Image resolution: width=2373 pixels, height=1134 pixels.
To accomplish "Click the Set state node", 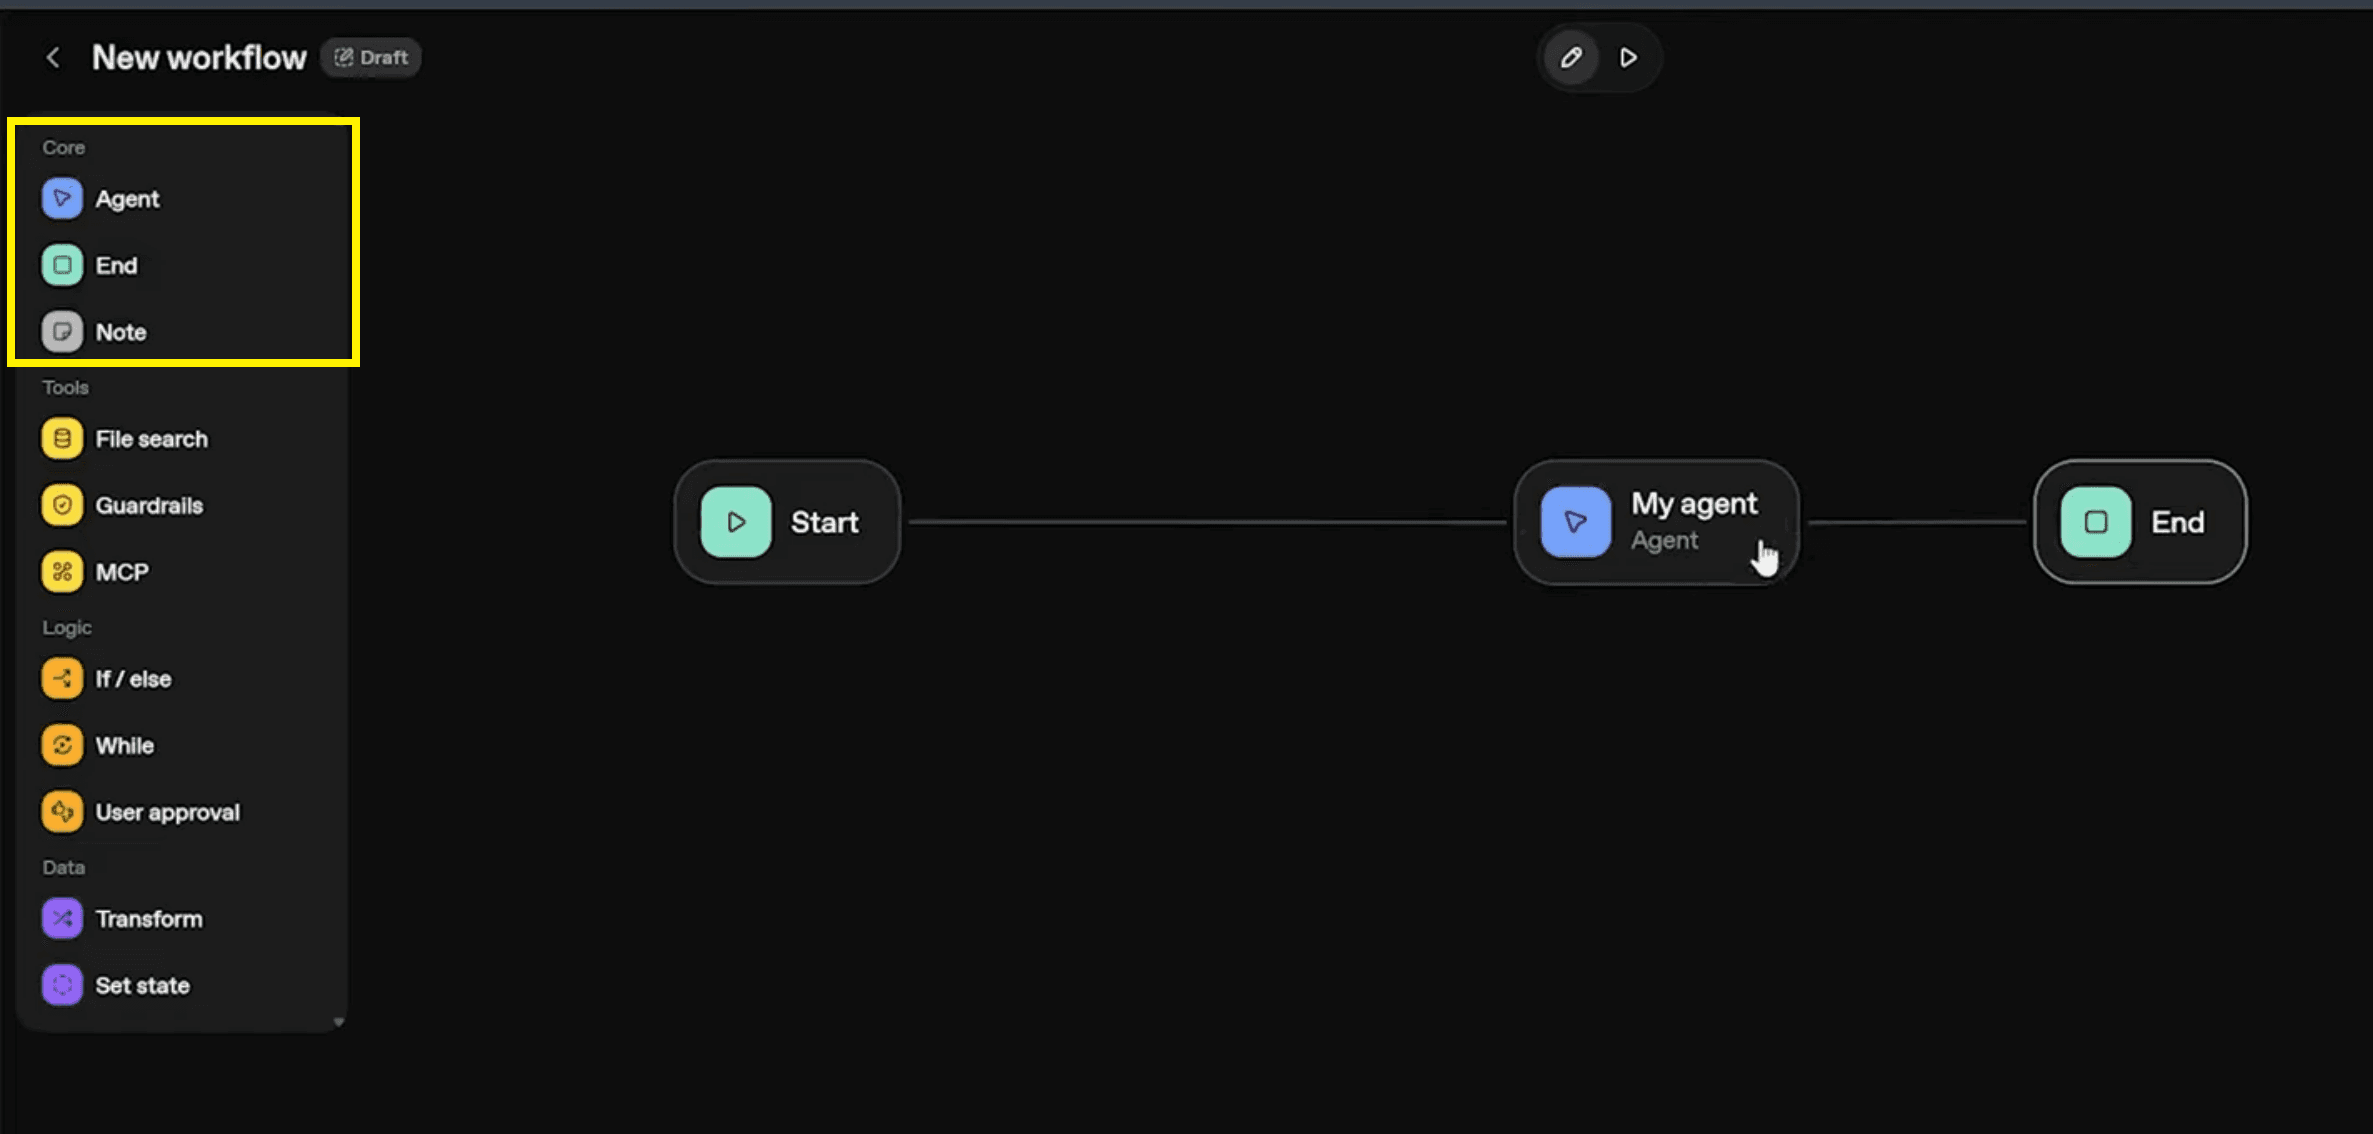I will [142, 986].
